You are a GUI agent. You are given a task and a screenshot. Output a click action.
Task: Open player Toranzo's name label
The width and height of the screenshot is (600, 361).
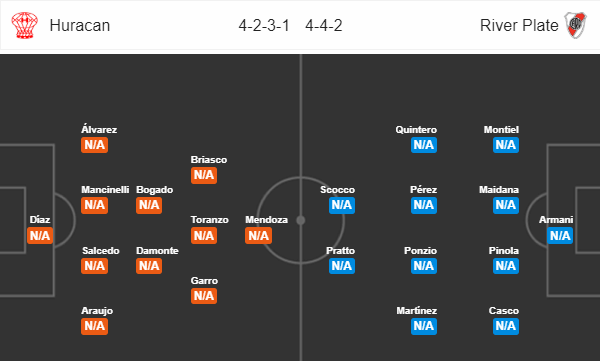tap(210, 220)
